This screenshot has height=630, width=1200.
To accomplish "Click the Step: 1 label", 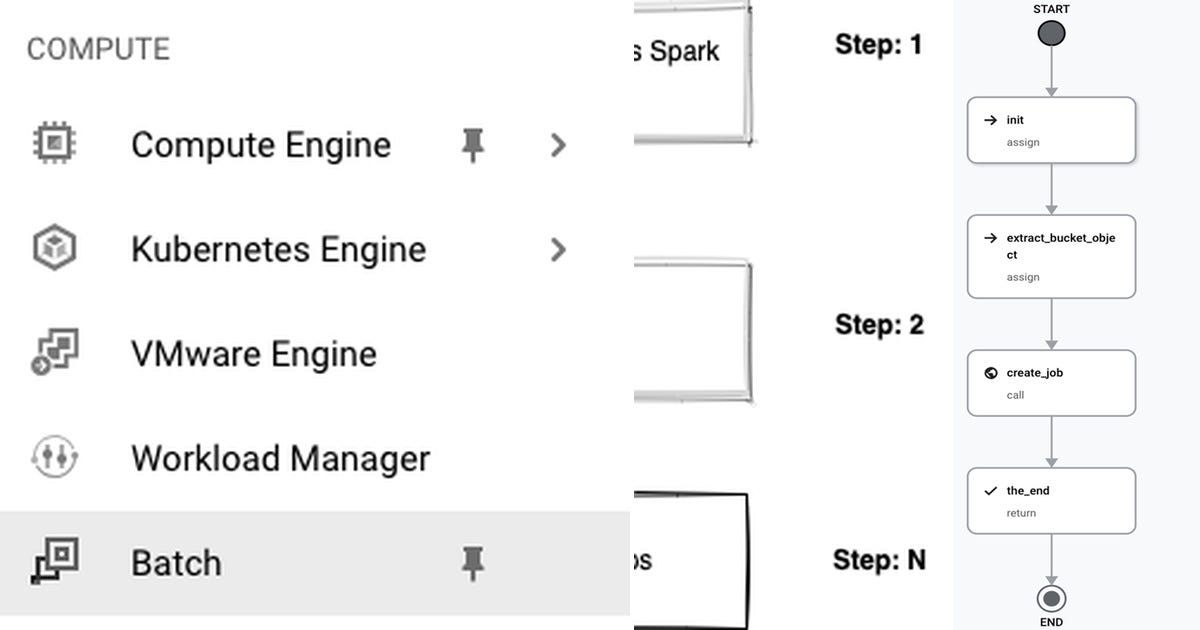I will pyautogui.click(x=879, y=44).
